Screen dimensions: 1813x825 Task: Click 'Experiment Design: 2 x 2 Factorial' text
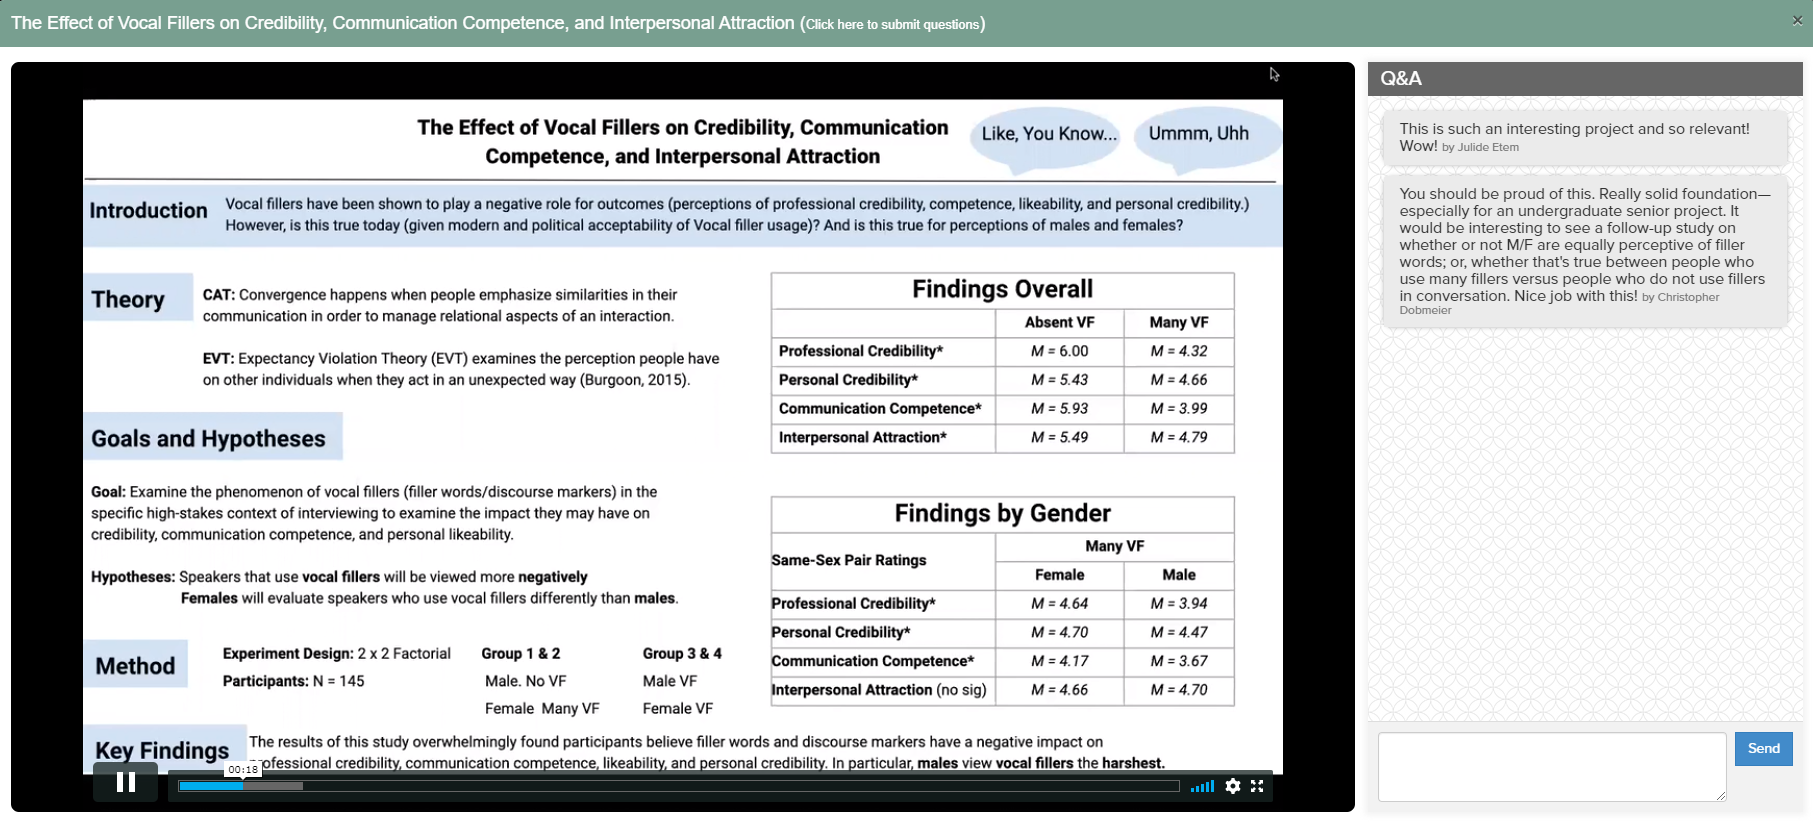coord(337,654)
